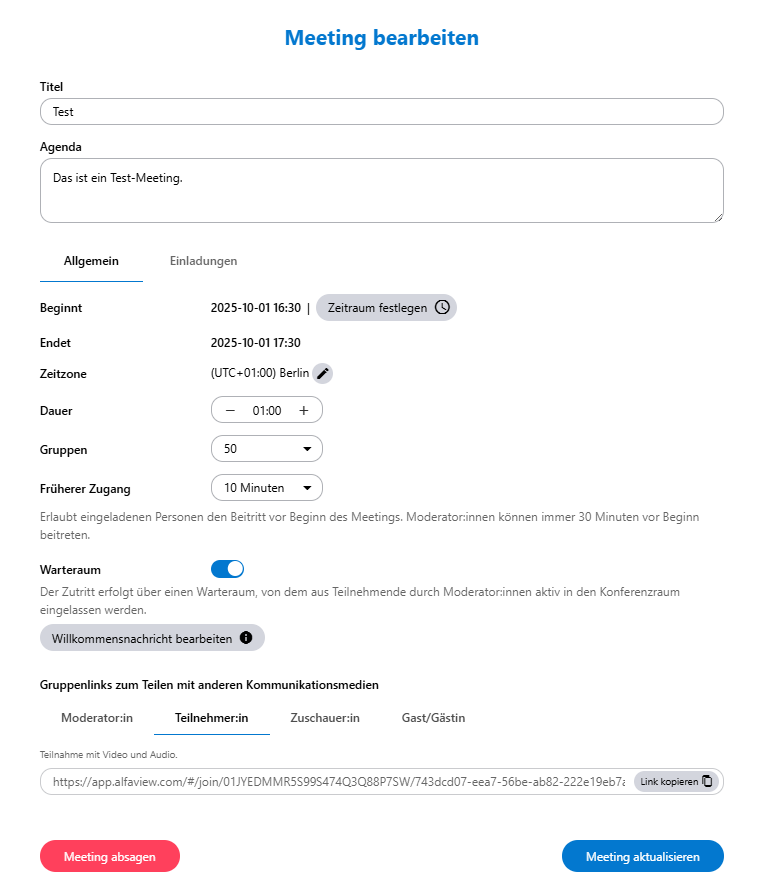Click the Meeting absagen button
The image size is (768, 885).
pos(110,857)
